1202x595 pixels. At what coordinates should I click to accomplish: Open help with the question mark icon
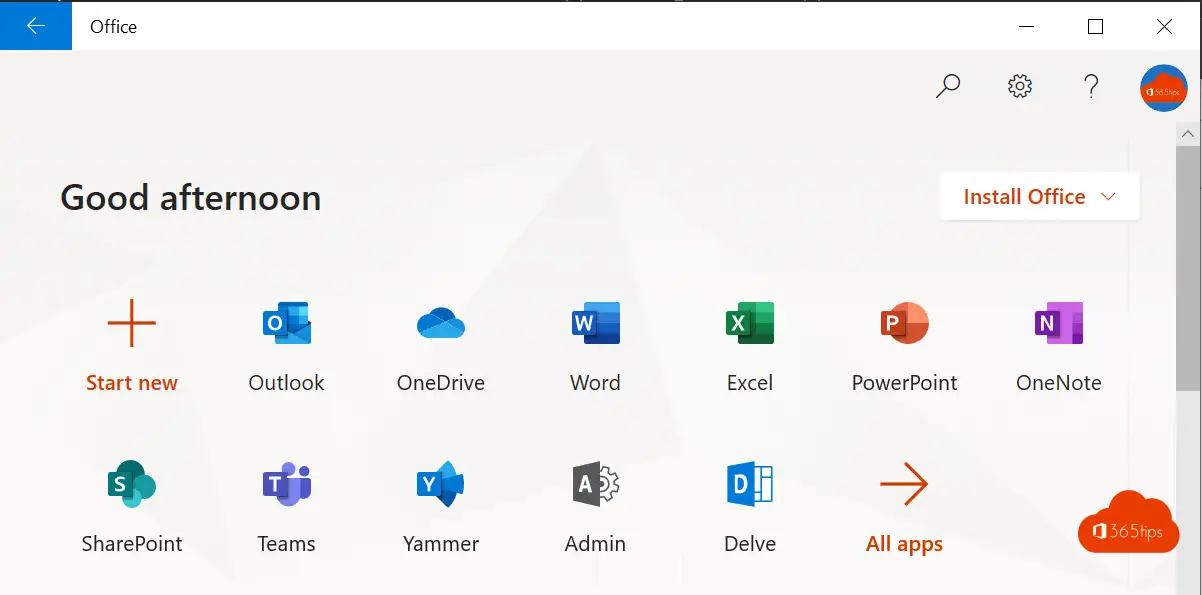click(1092, 86)
